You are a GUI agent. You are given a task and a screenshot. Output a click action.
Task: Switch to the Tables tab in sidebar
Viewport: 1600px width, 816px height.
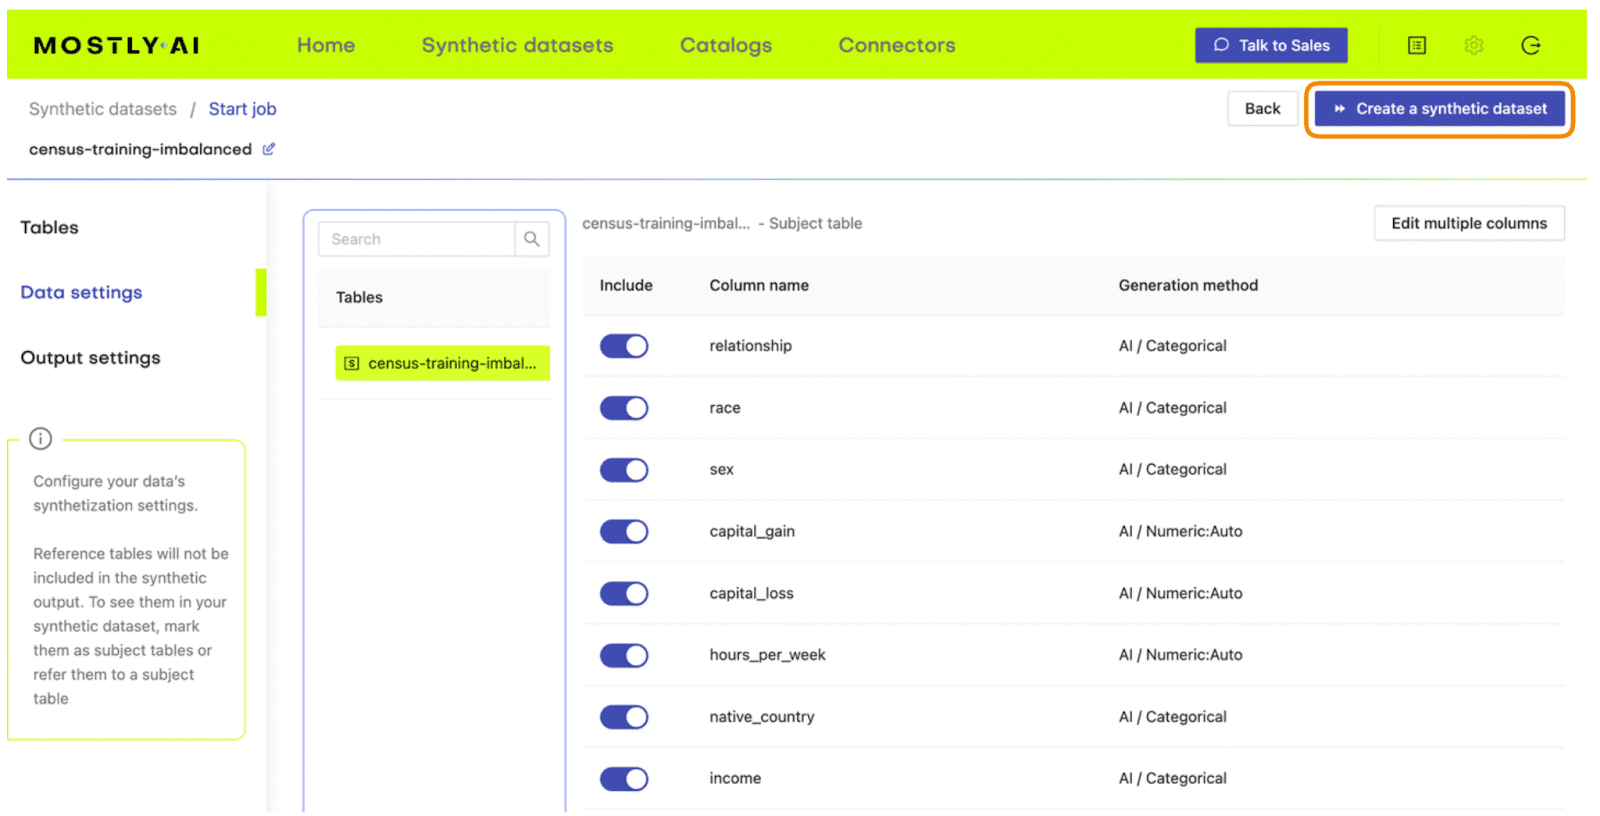coord(49,227)
